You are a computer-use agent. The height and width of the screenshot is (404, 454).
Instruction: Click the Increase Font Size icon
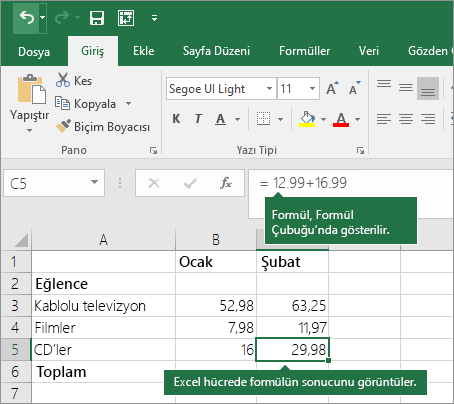tap(332, 88)
